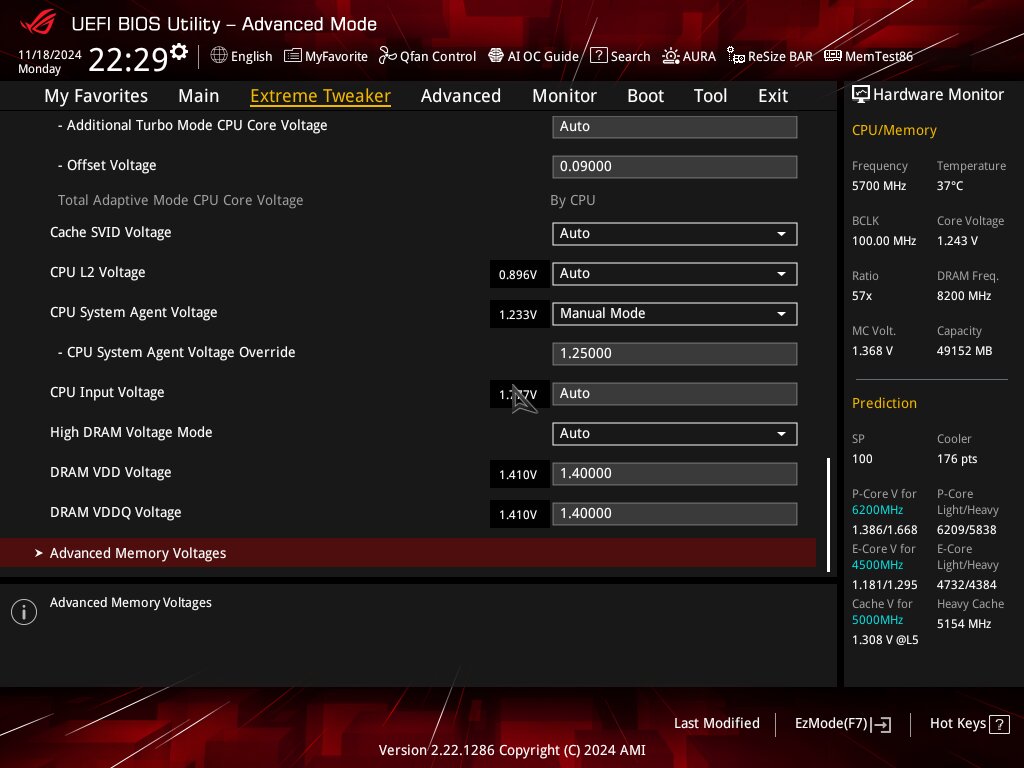Image resolution: width=1024 pixels, height=768 pixels.
Task: Open the AURA lighting icon
Action: [x=671, y=56]
